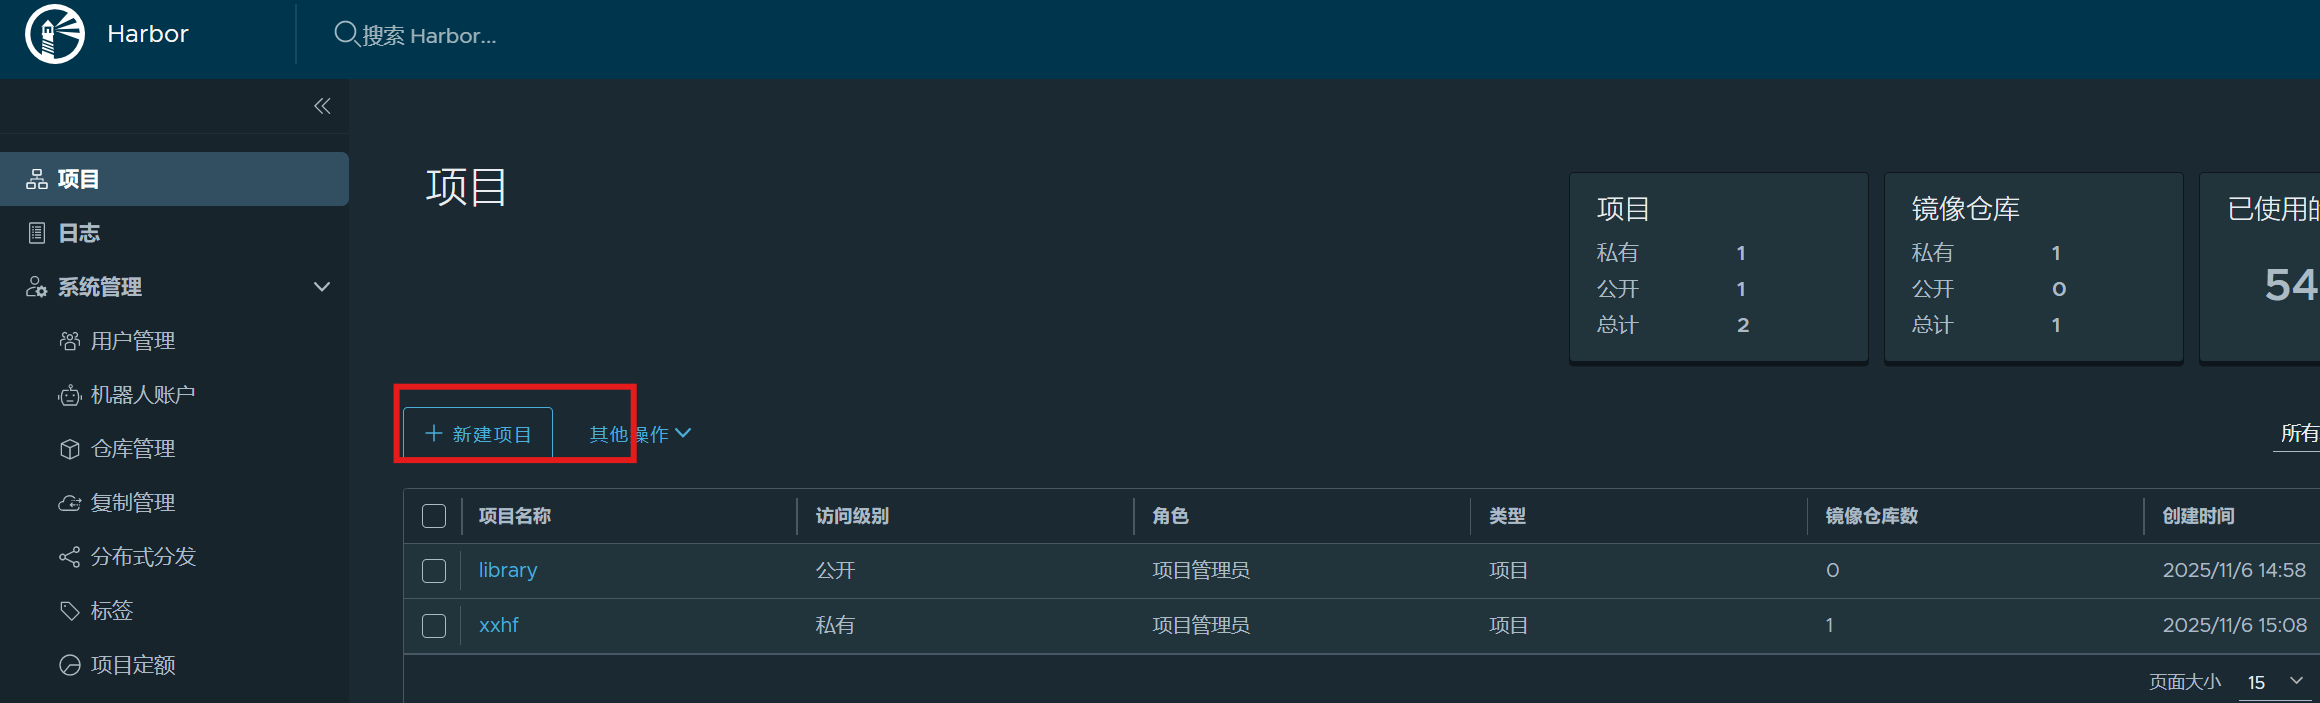Toggle the select-all projects checkbox
2320x703 pixels.
point(434,516)
